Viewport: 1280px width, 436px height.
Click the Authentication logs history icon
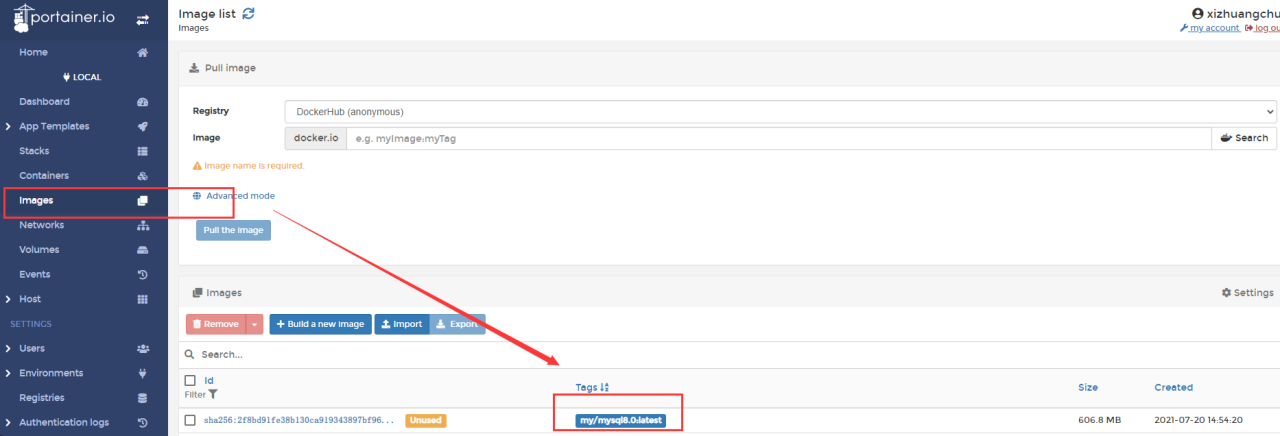(x=142, y=423)
